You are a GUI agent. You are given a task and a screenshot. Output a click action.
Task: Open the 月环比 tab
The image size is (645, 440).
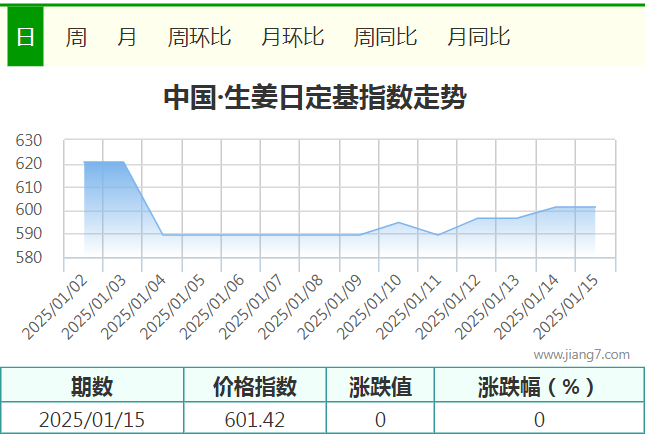[x=292, y=37]
